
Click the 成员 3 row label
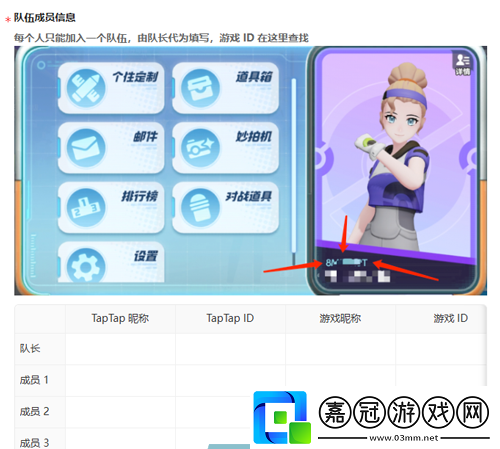click(34, 443)
